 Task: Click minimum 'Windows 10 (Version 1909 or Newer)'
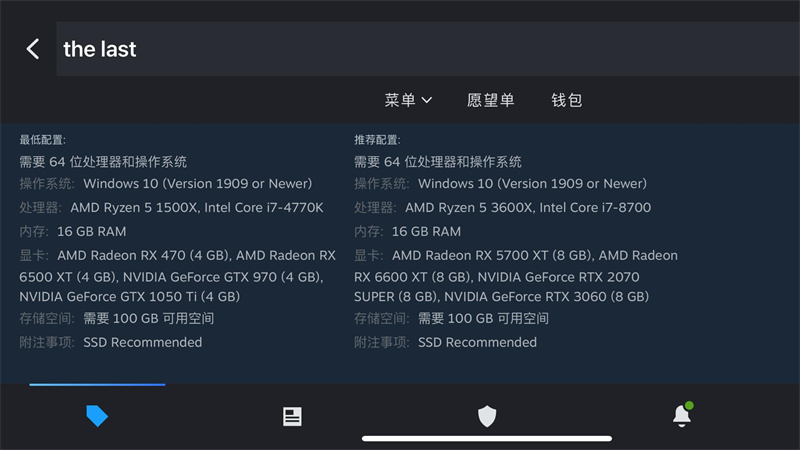(x=197, y=184)
